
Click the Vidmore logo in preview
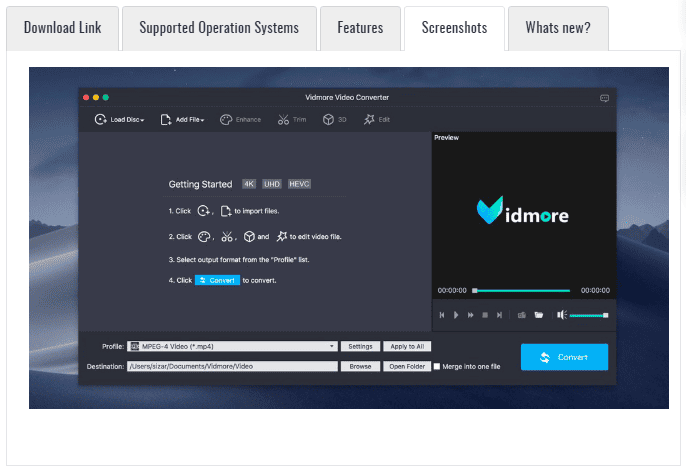pyautogui.click(x=523, y=210)
